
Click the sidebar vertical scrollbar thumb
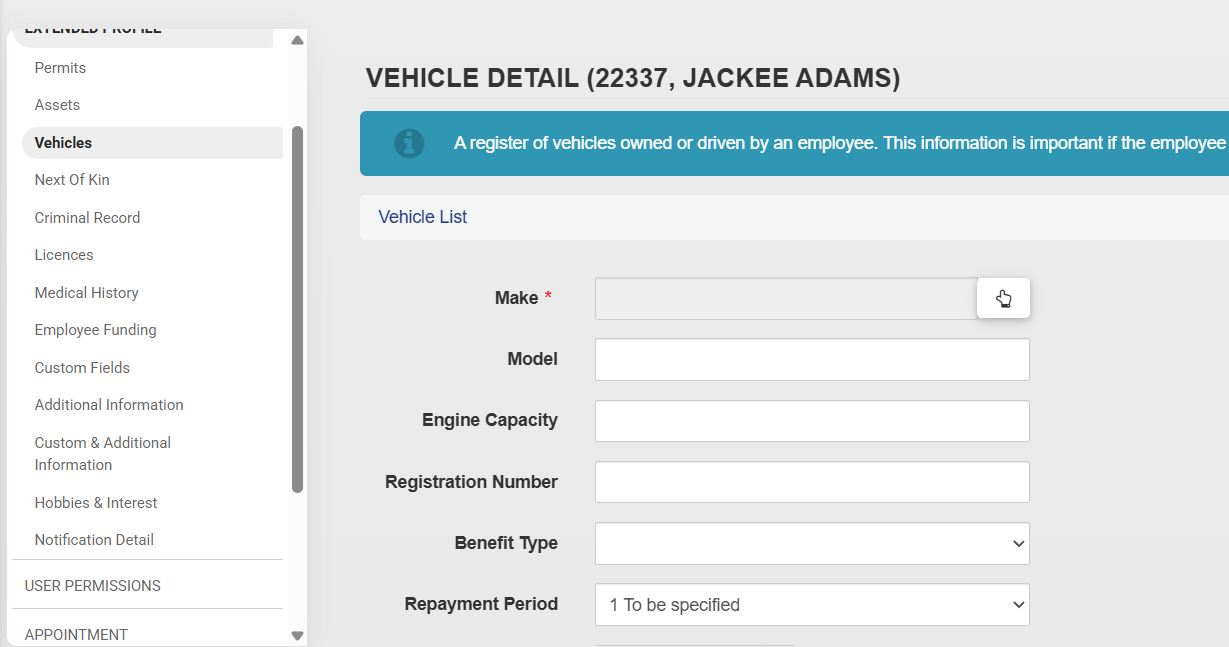click(x=297, y=310)
